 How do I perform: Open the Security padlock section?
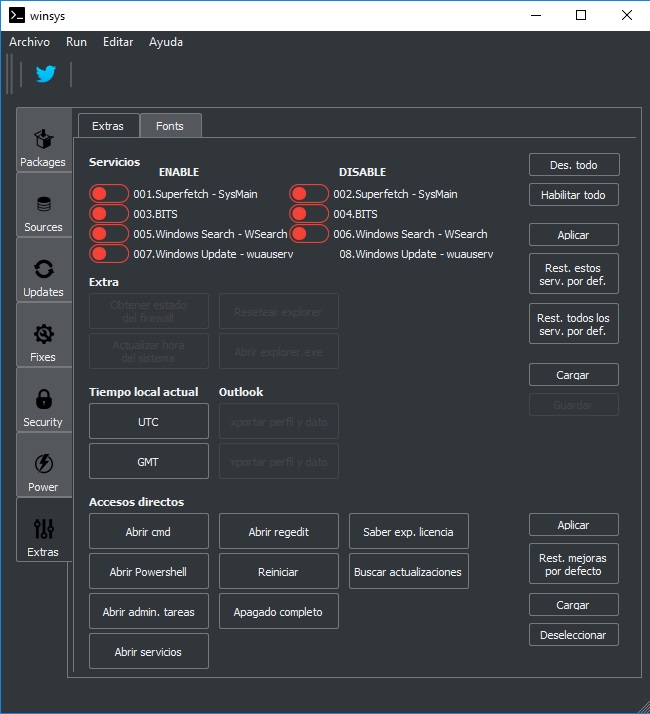pos(43,406)
